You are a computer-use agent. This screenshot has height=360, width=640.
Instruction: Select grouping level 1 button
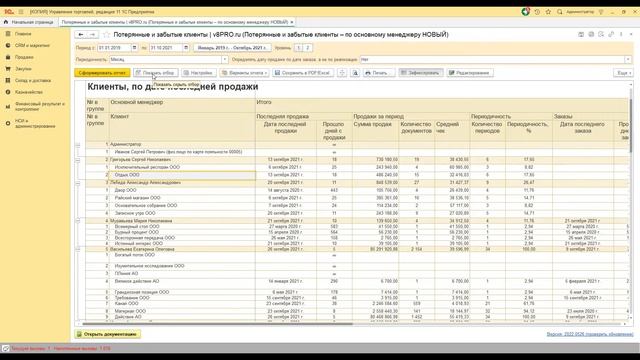point(298,48)
